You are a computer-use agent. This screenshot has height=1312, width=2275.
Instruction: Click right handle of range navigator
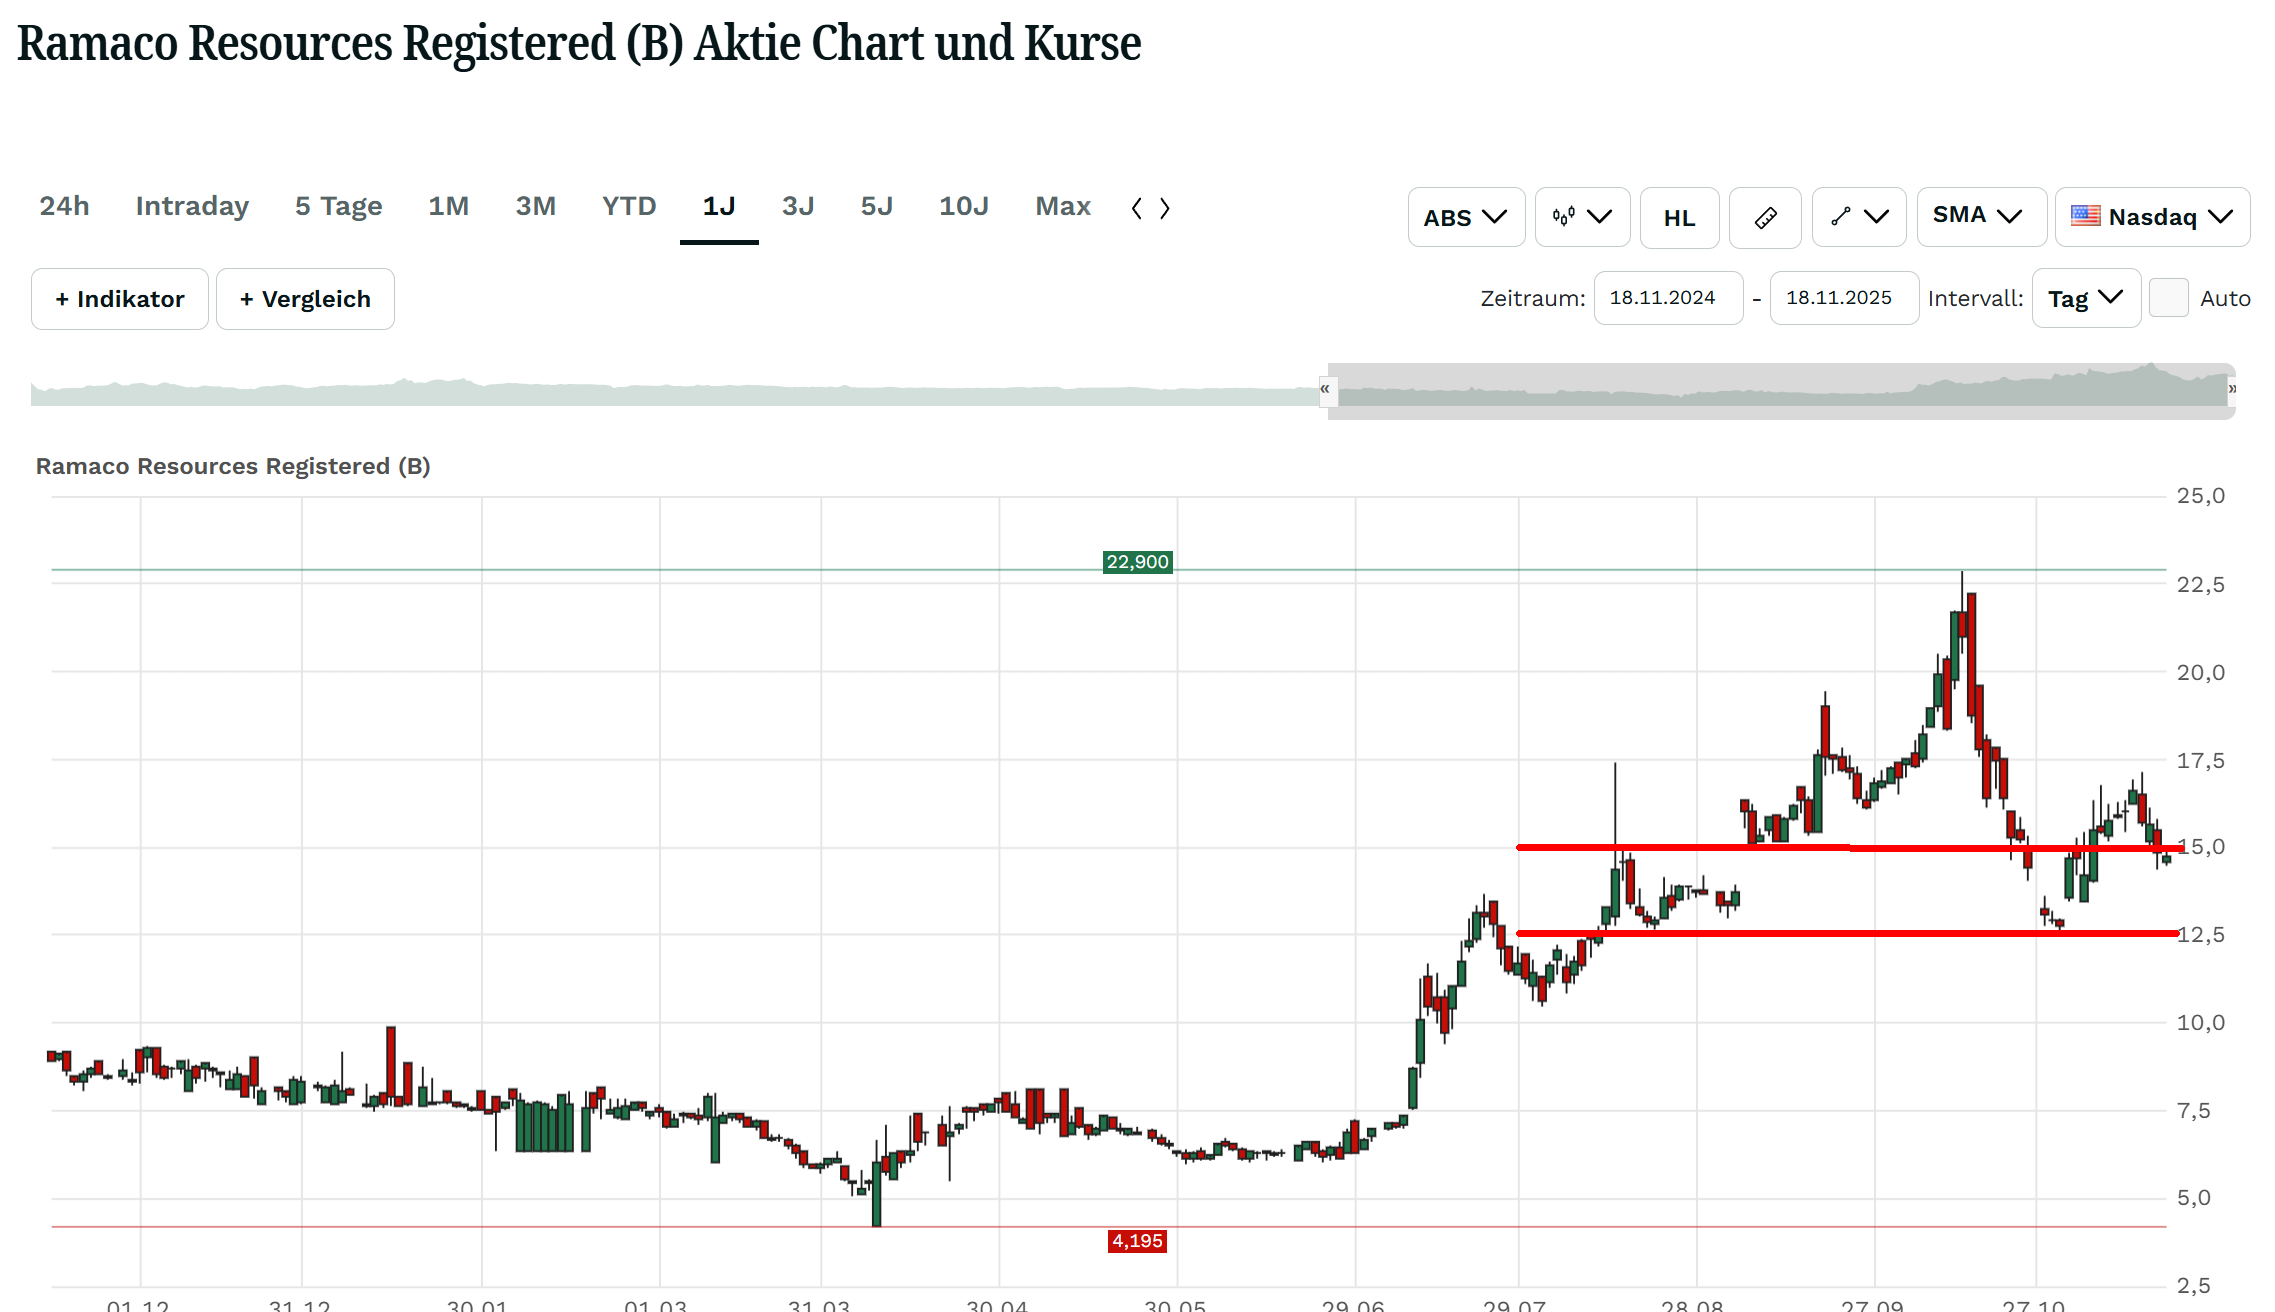click(x=2232, y=389)
